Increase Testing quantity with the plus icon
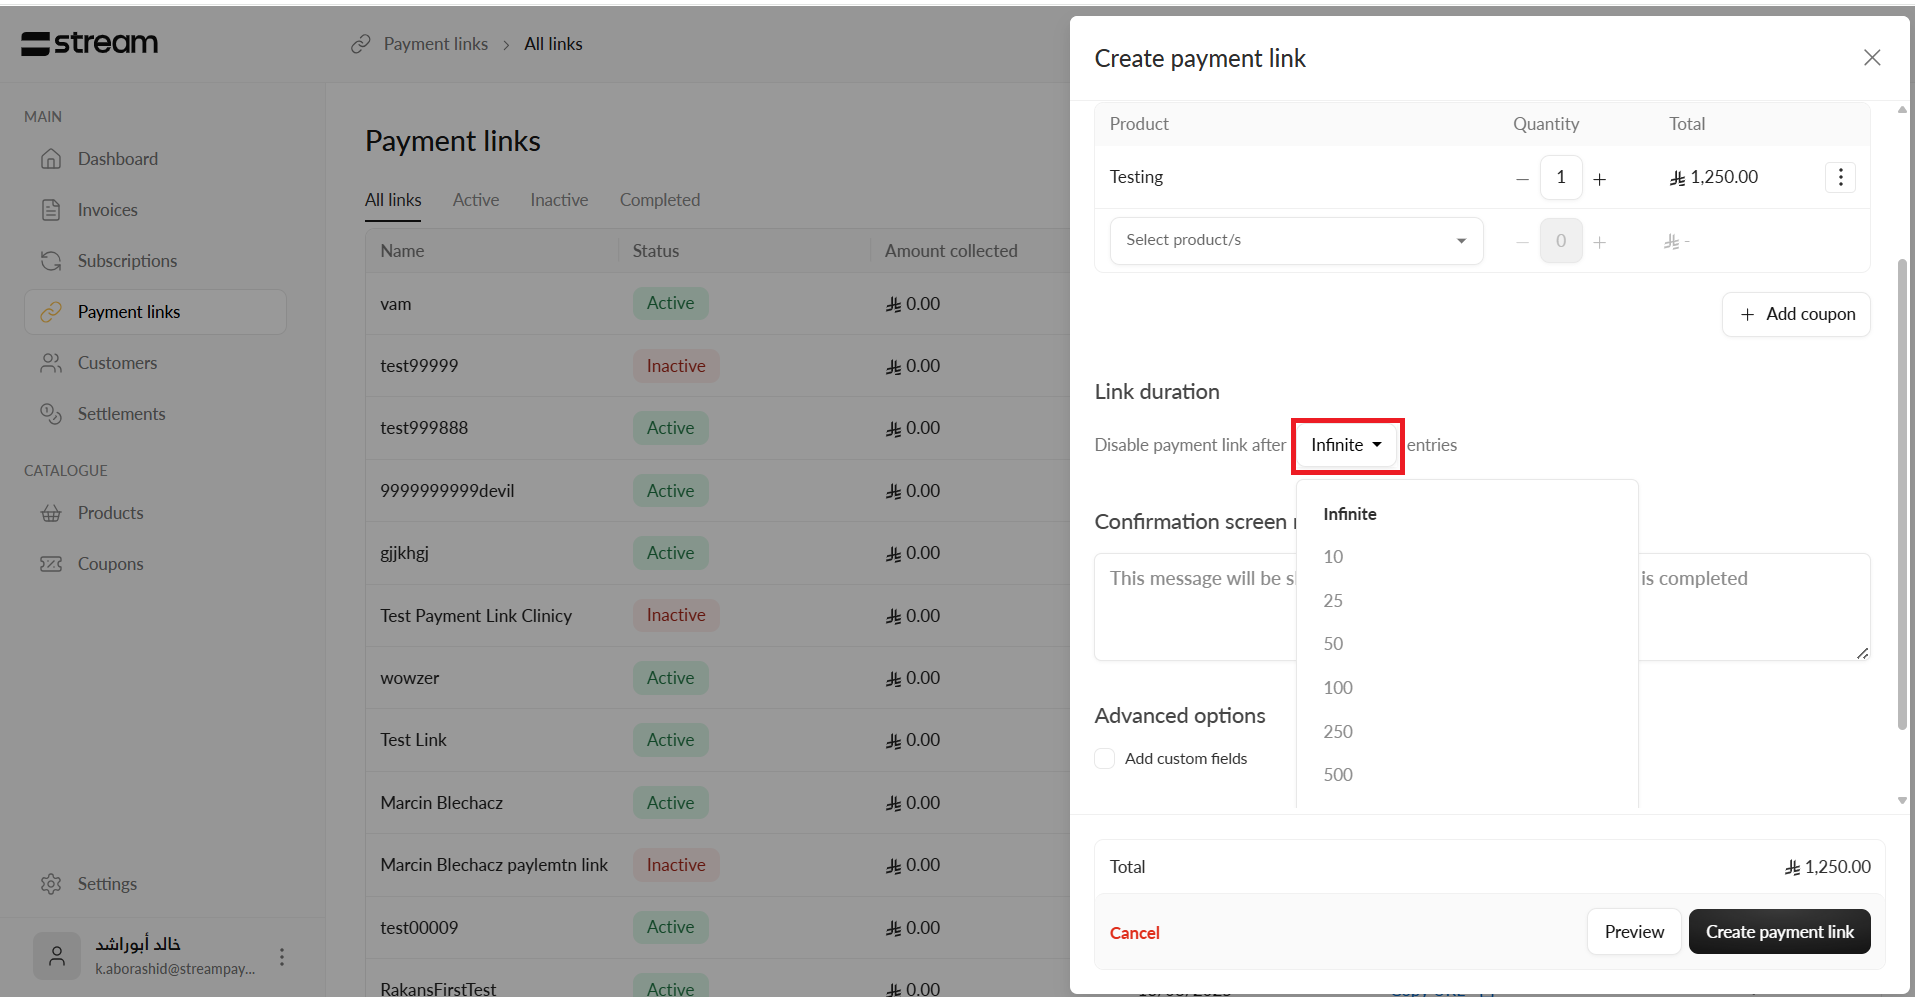 (x=1599, y=179)
